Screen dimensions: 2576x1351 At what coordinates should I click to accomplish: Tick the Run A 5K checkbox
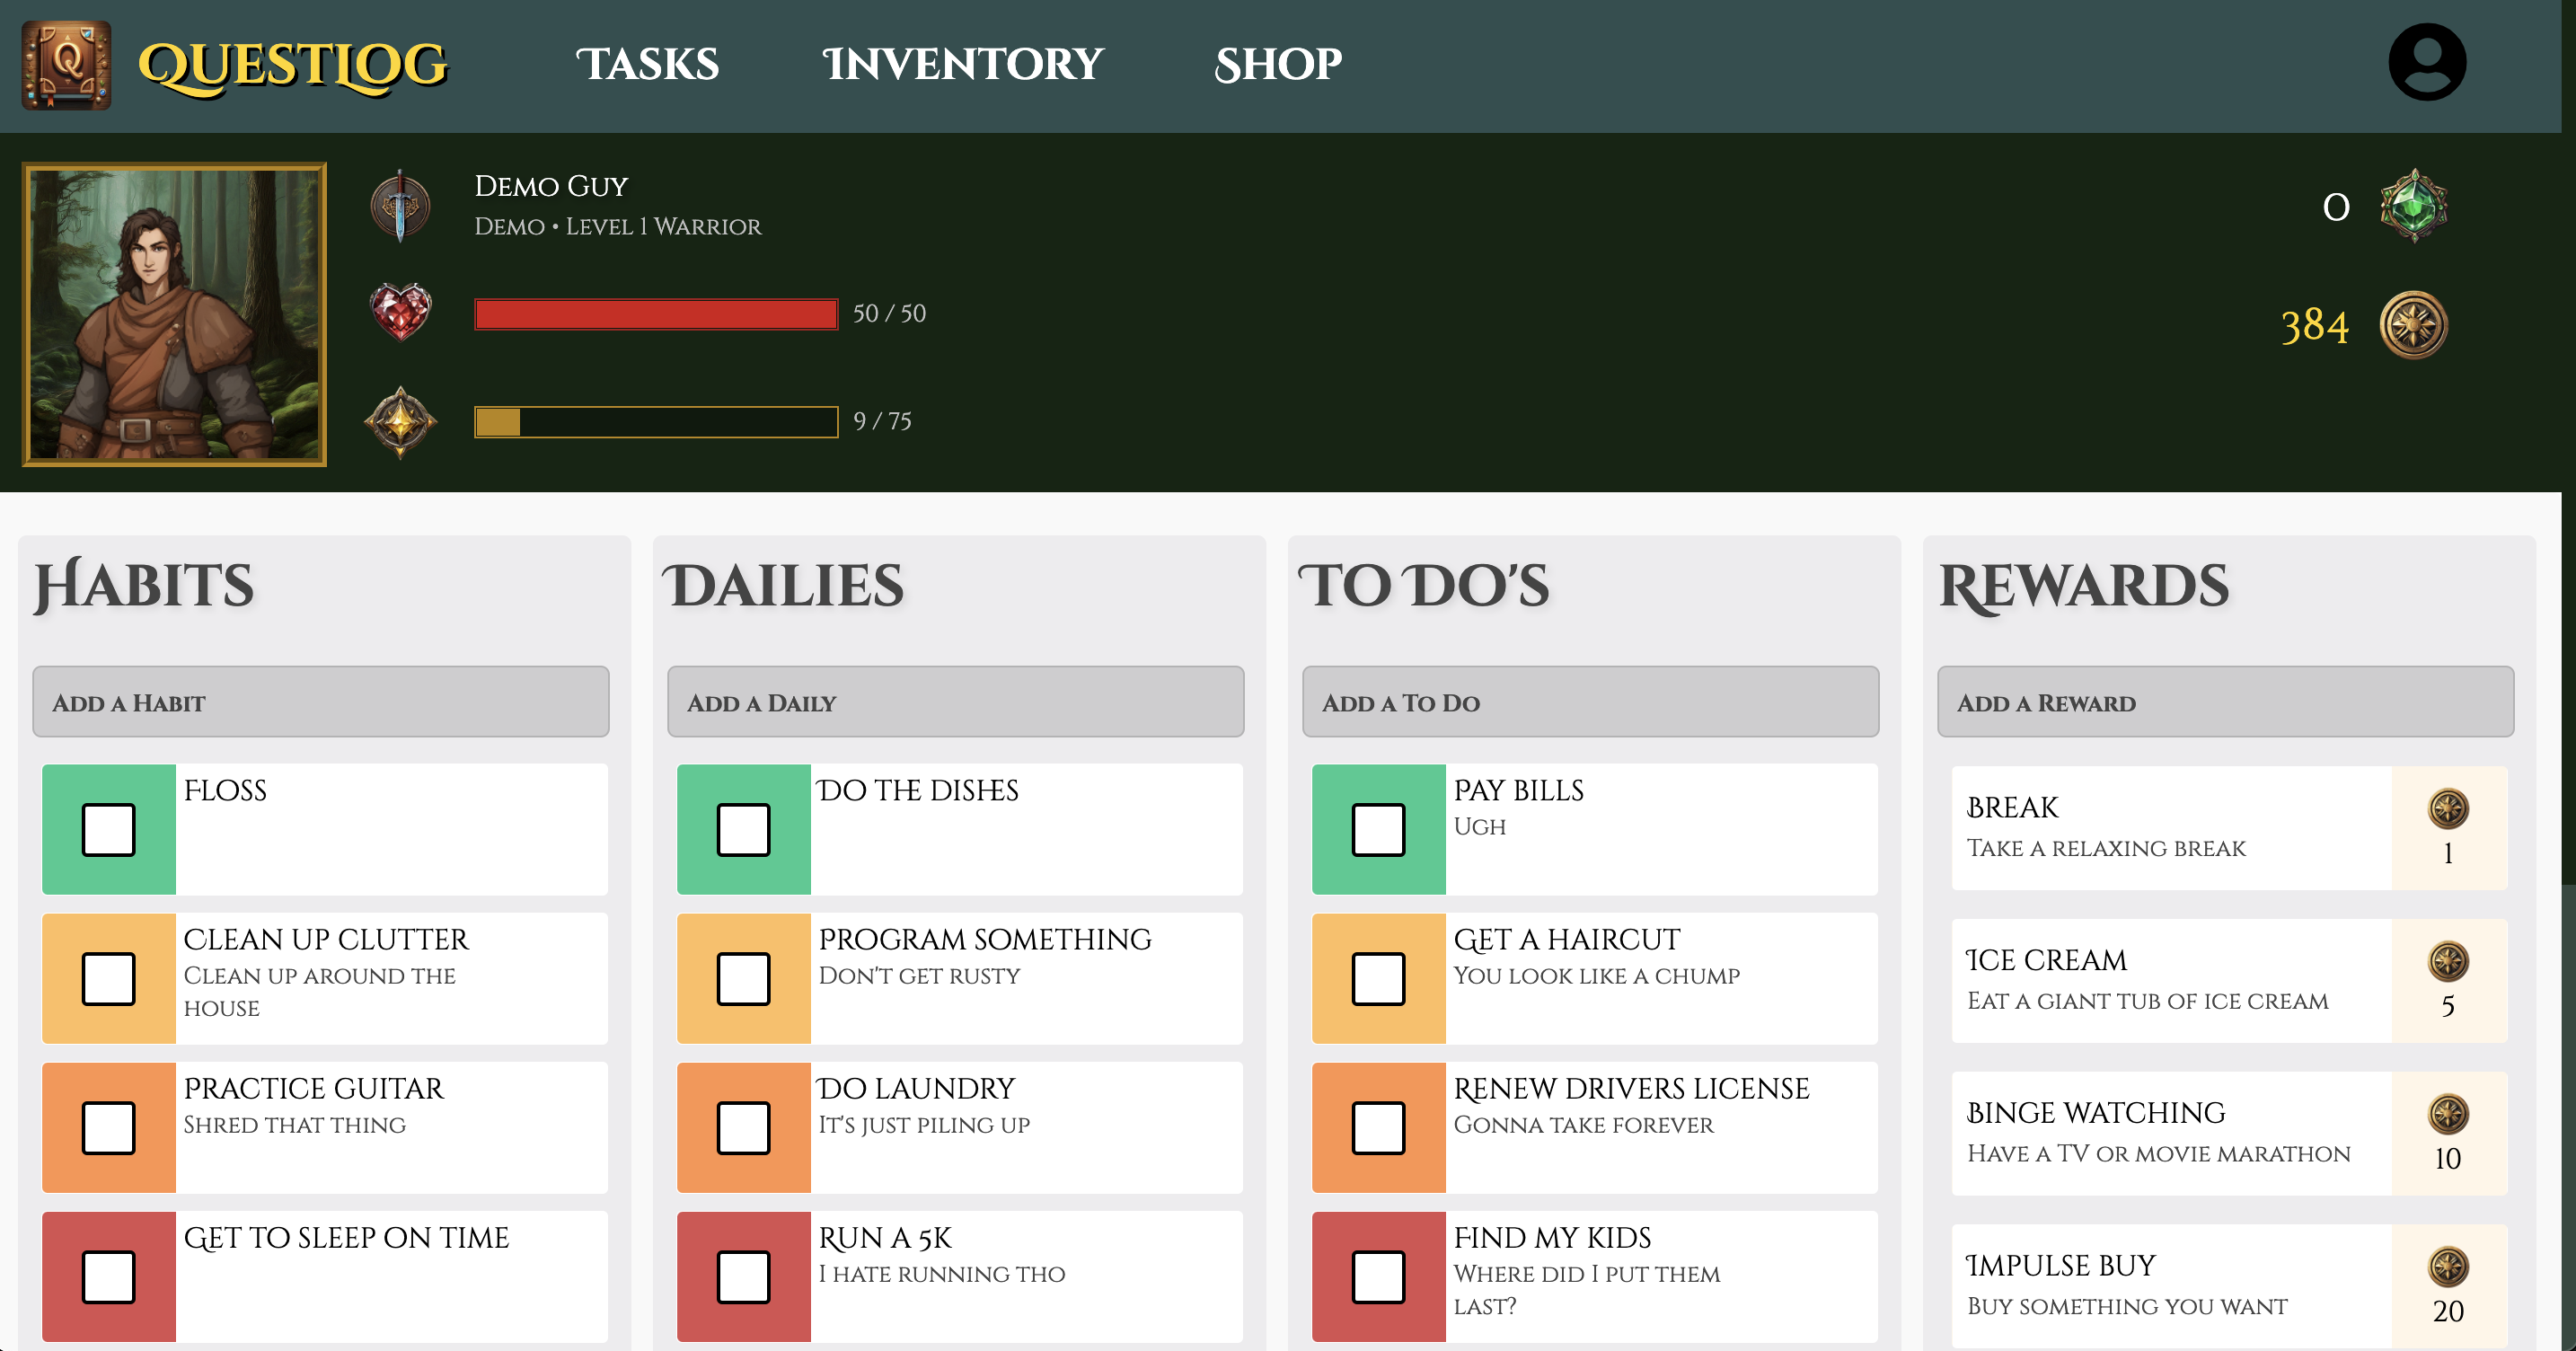point(743,1276)
